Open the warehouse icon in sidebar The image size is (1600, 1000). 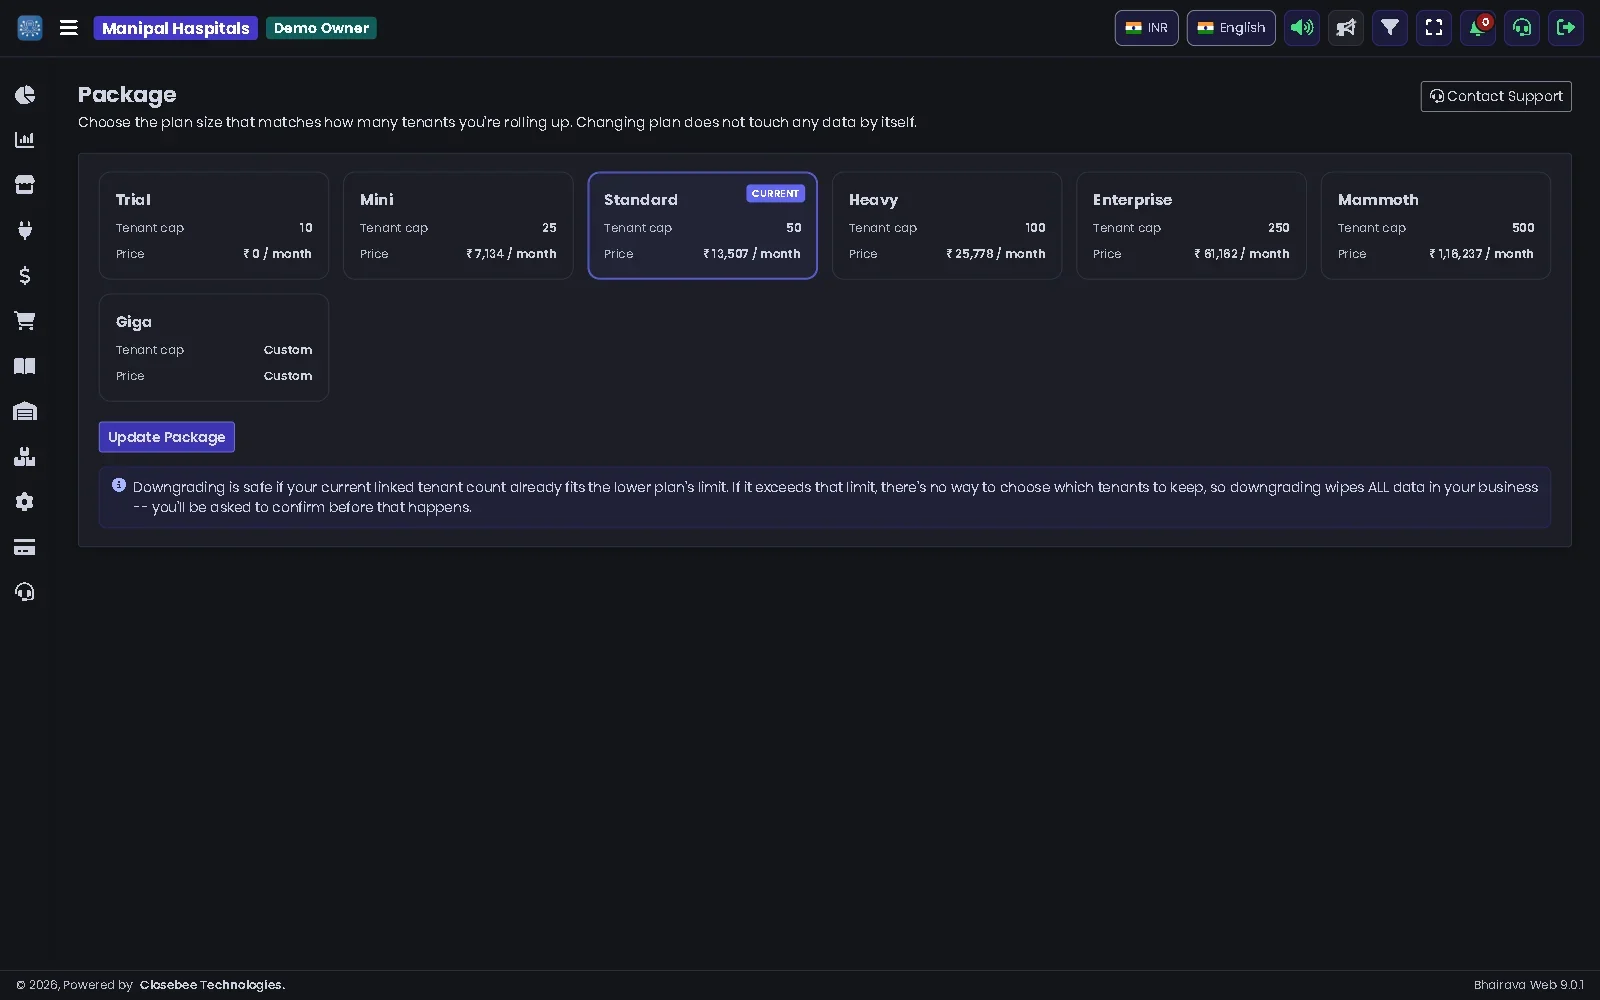tap(25, 411)
